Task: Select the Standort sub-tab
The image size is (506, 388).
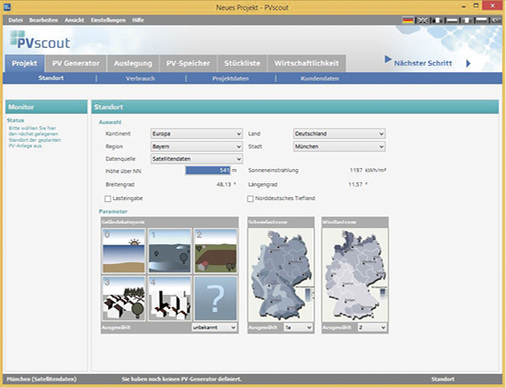Action: tap(51, 78)
